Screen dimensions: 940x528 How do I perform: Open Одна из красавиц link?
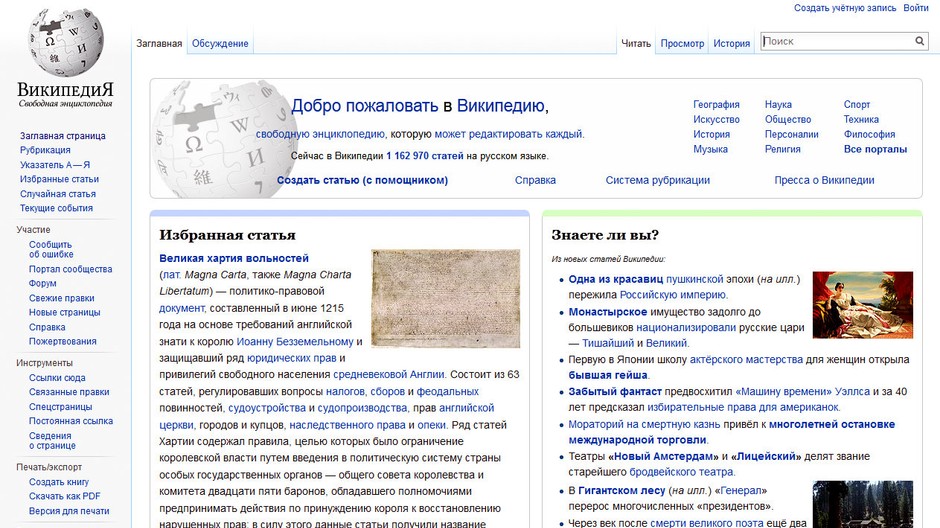coord(616,279)
